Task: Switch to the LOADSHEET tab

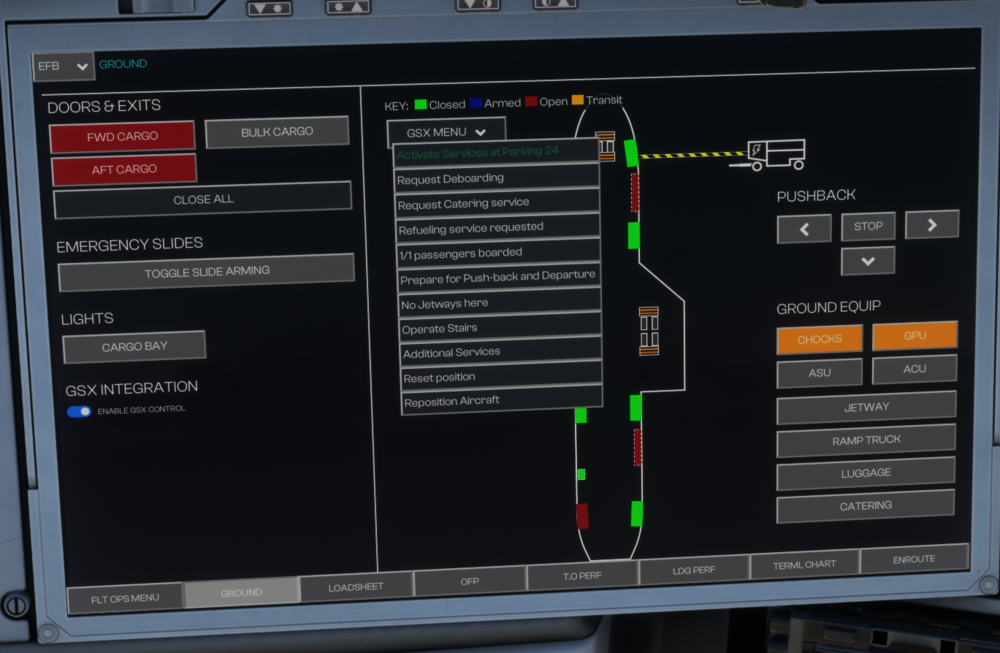Action: click(356, 587)
